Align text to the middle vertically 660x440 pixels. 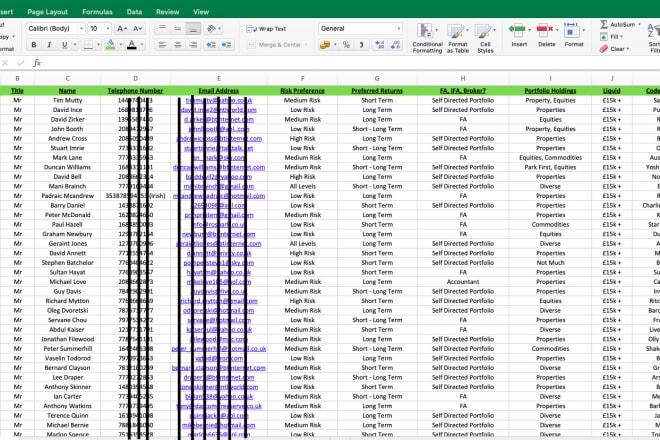[178, 29]
